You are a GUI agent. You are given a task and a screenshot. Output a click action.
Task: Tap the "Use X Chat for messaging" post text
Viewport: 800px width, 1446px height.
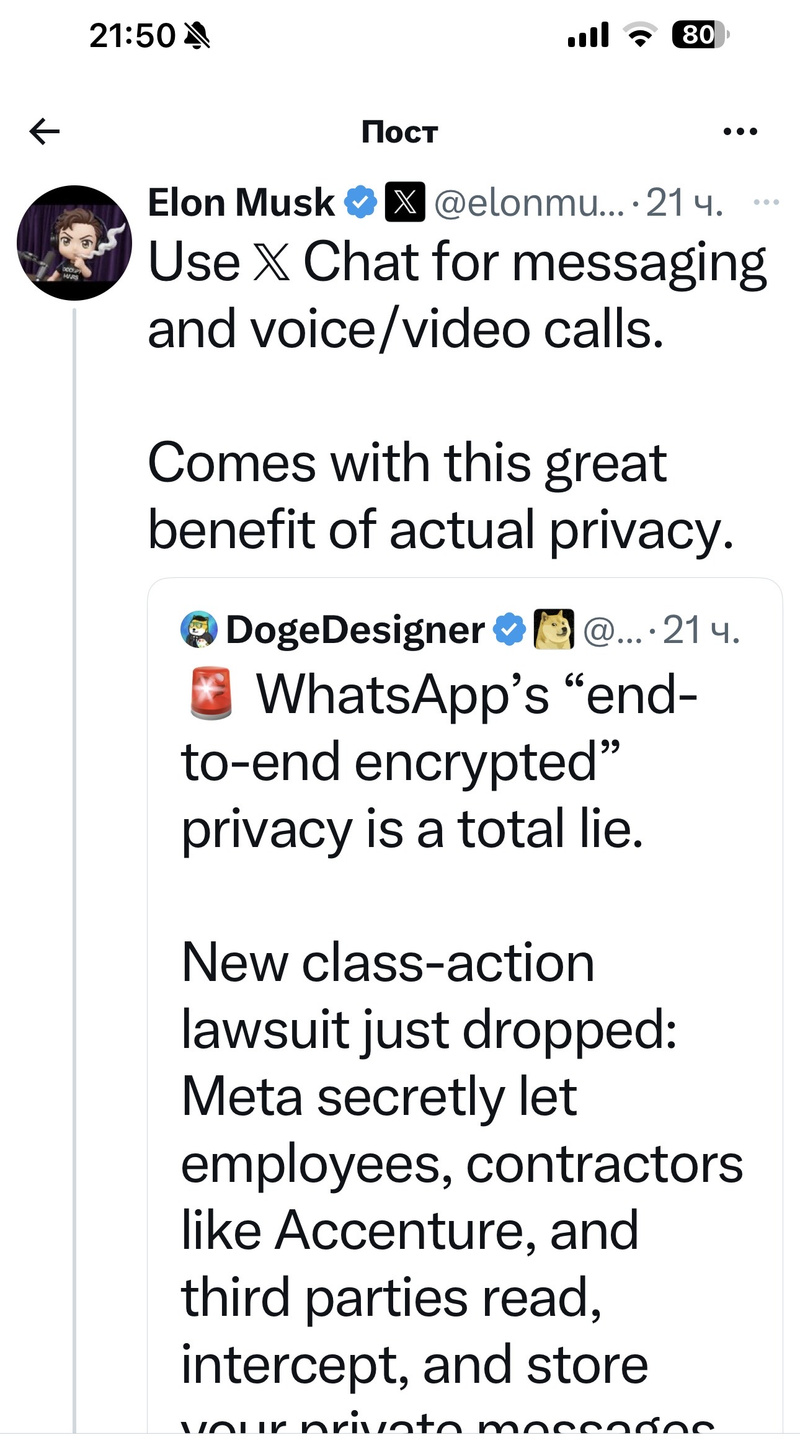tap(456, 296)
